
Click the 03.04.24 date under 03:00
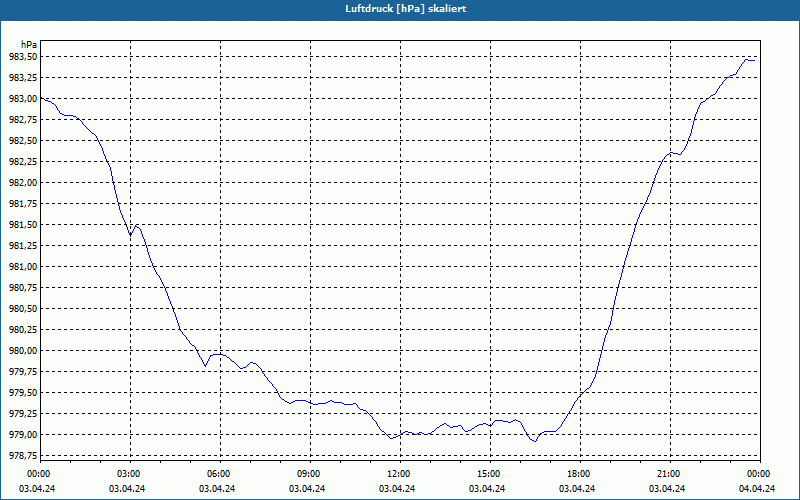pos(127,488)
